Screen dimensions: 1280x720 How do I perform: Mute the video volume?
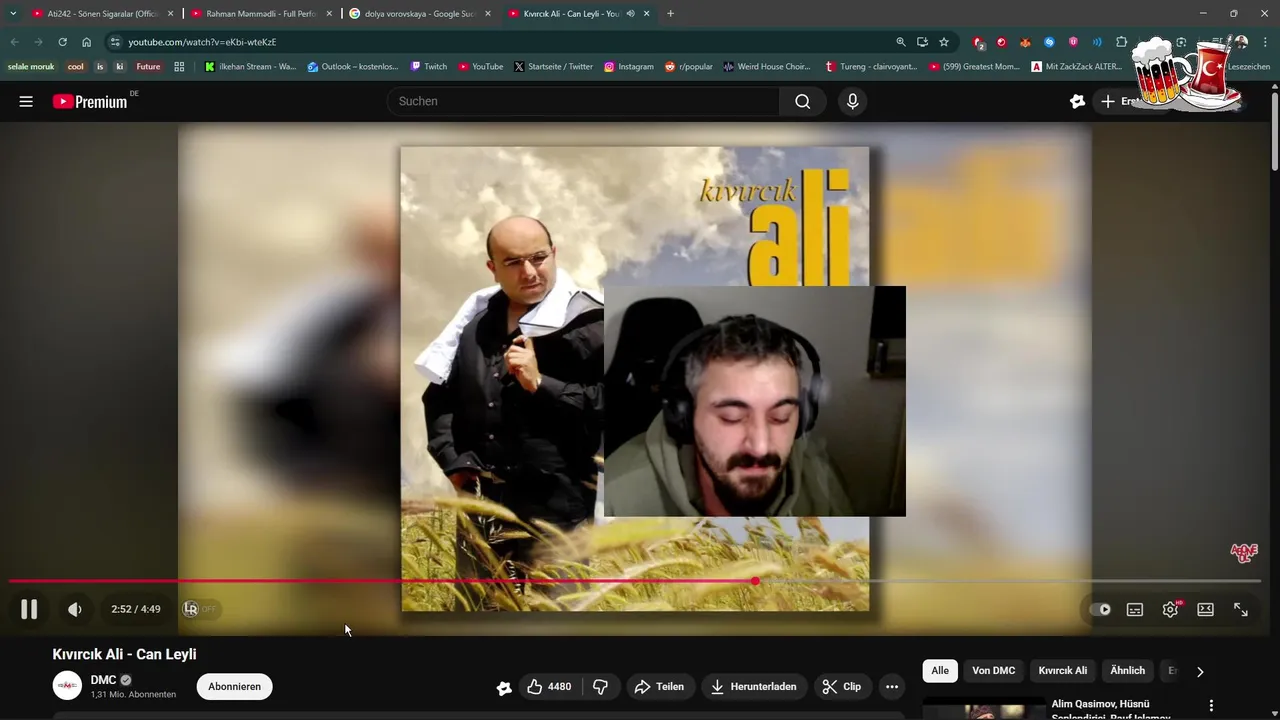(x=75, y=609)
